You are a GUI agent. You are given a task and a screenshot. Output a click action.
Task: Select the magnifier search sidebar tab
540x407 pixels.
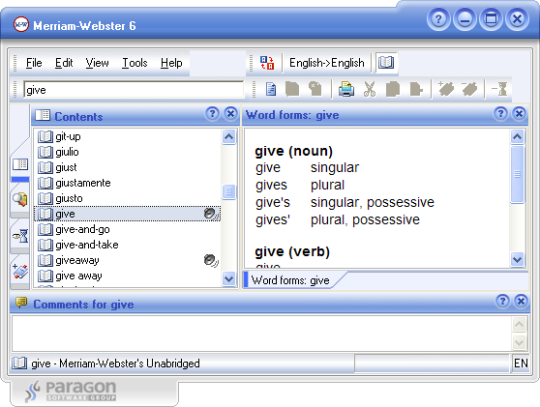pyautogui.click(x=20, y=199)
